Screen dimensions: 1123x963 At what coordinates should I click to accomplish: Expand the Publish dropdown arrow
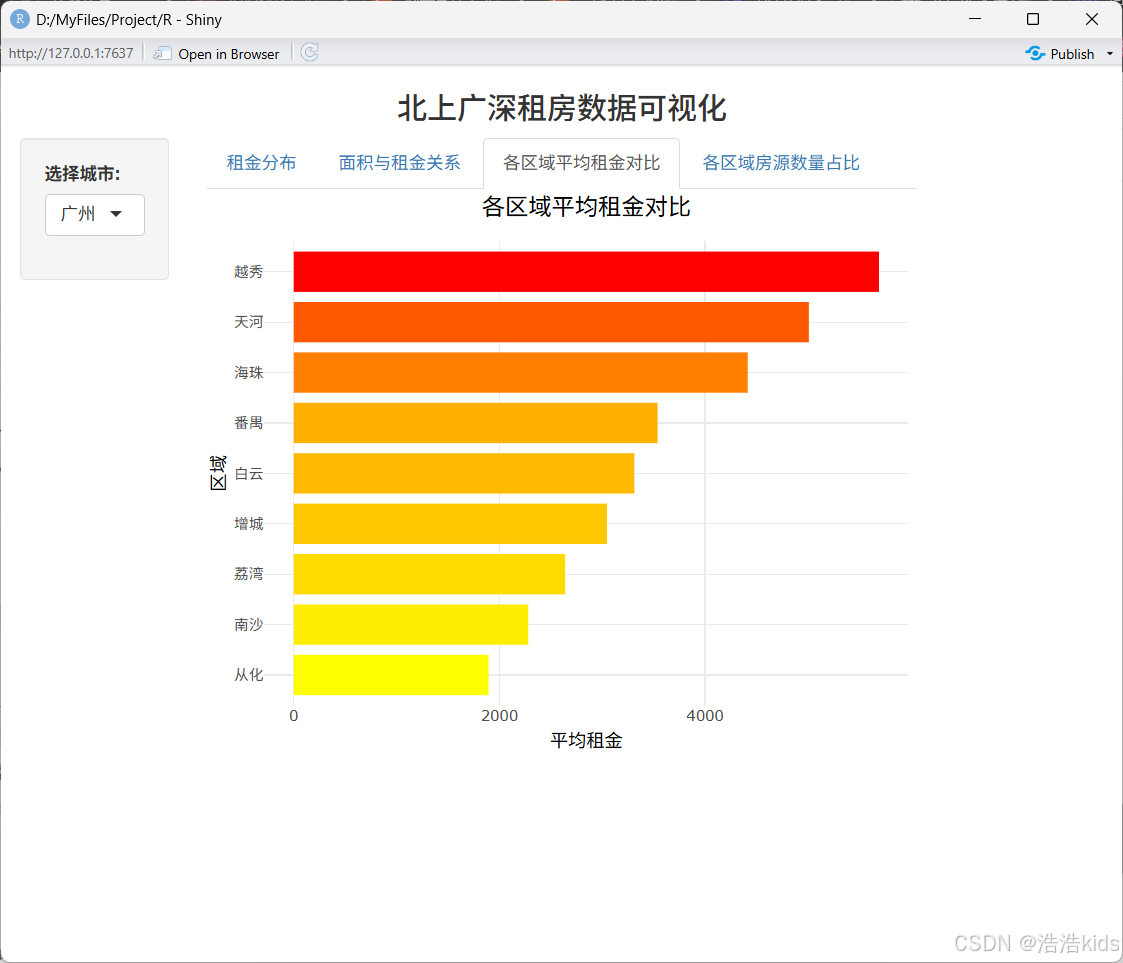click(x=1109, y=54)
